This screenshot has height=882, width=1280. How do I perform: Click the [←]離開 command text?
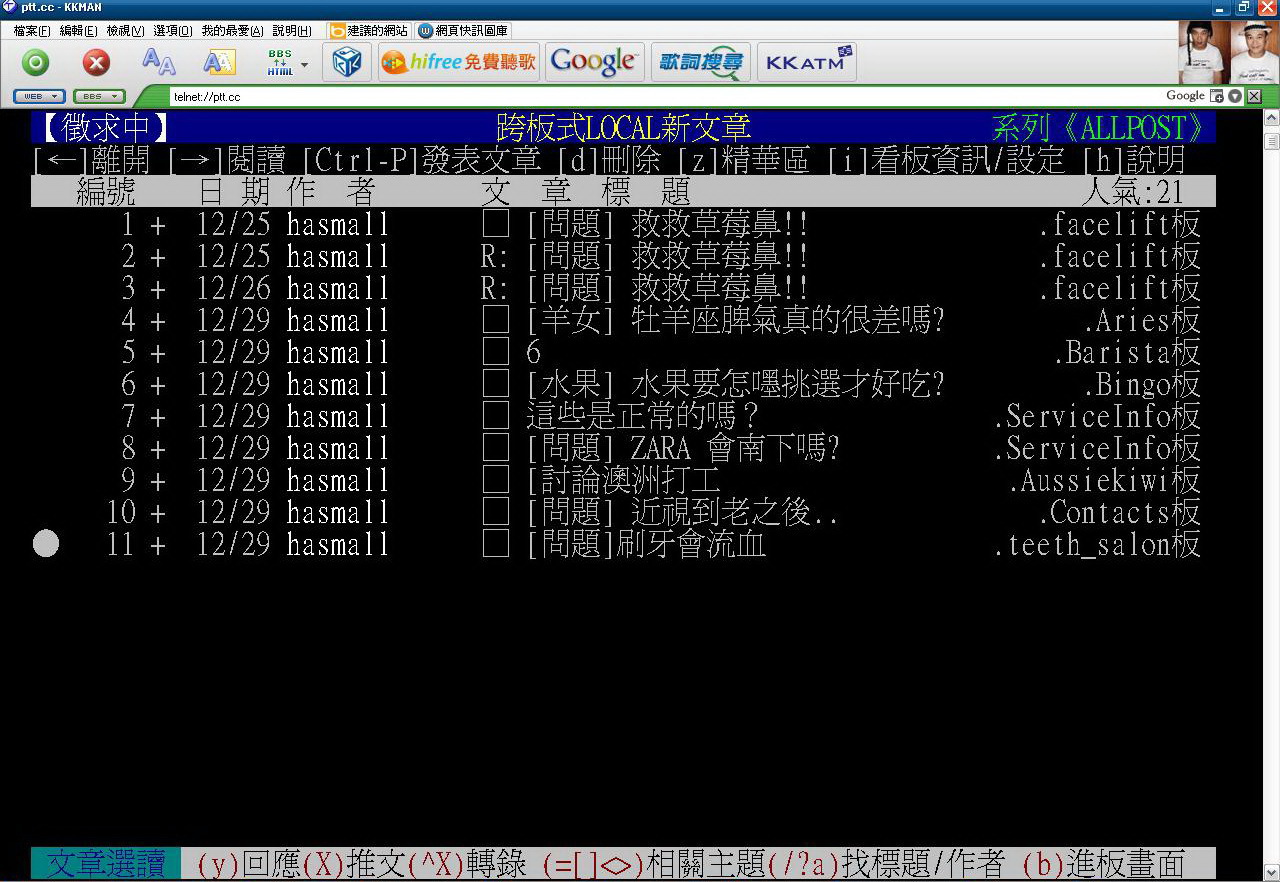(x=91, y=160)
